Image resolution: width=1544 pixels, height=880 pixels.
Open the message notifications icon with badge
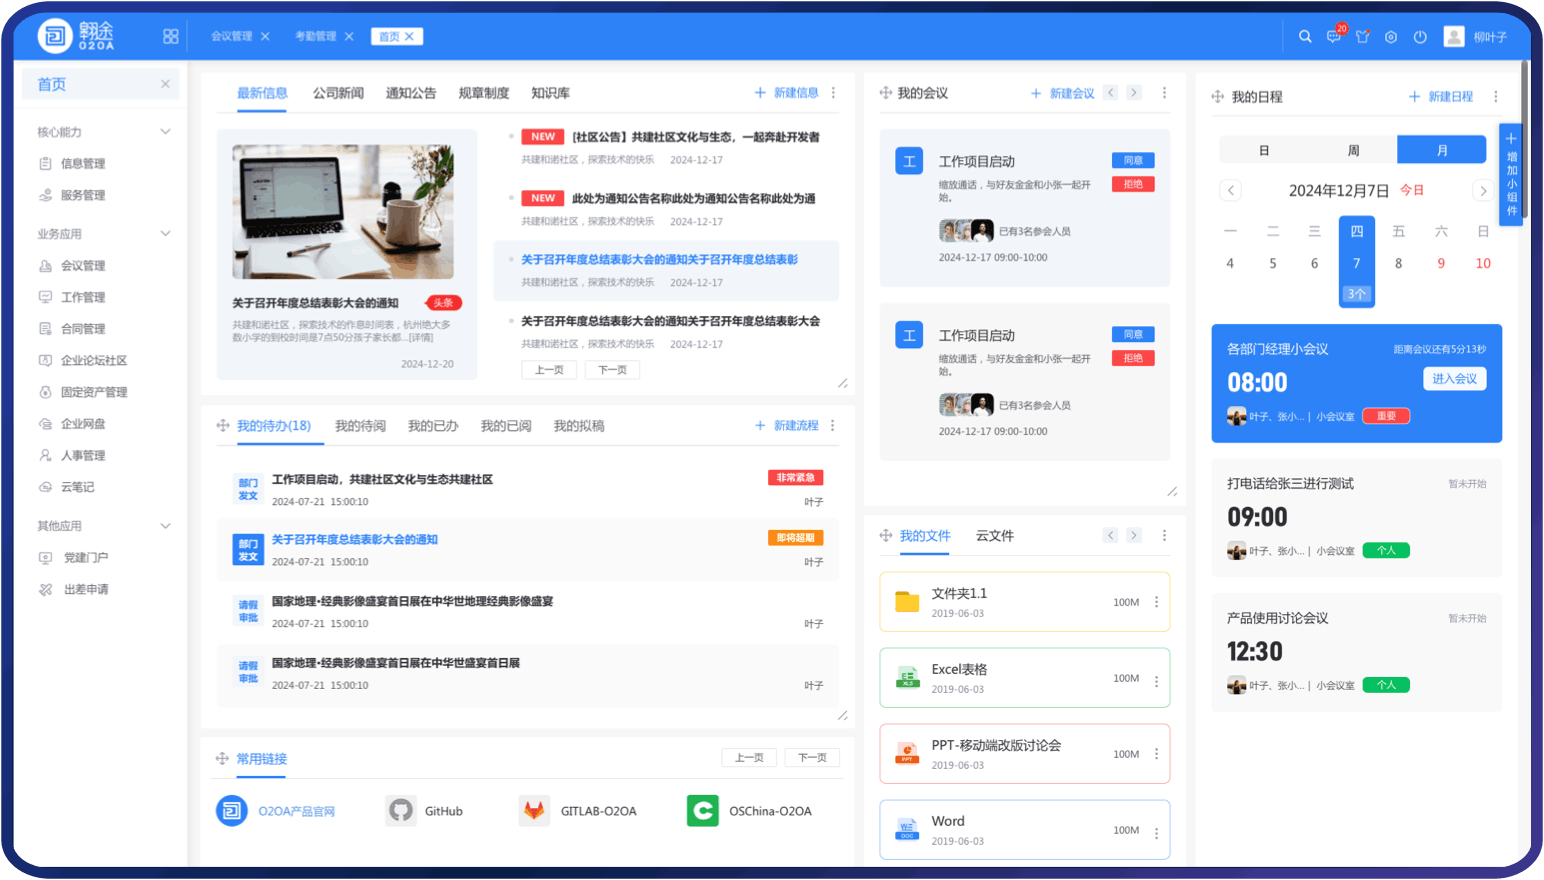tap(1334, 37)
